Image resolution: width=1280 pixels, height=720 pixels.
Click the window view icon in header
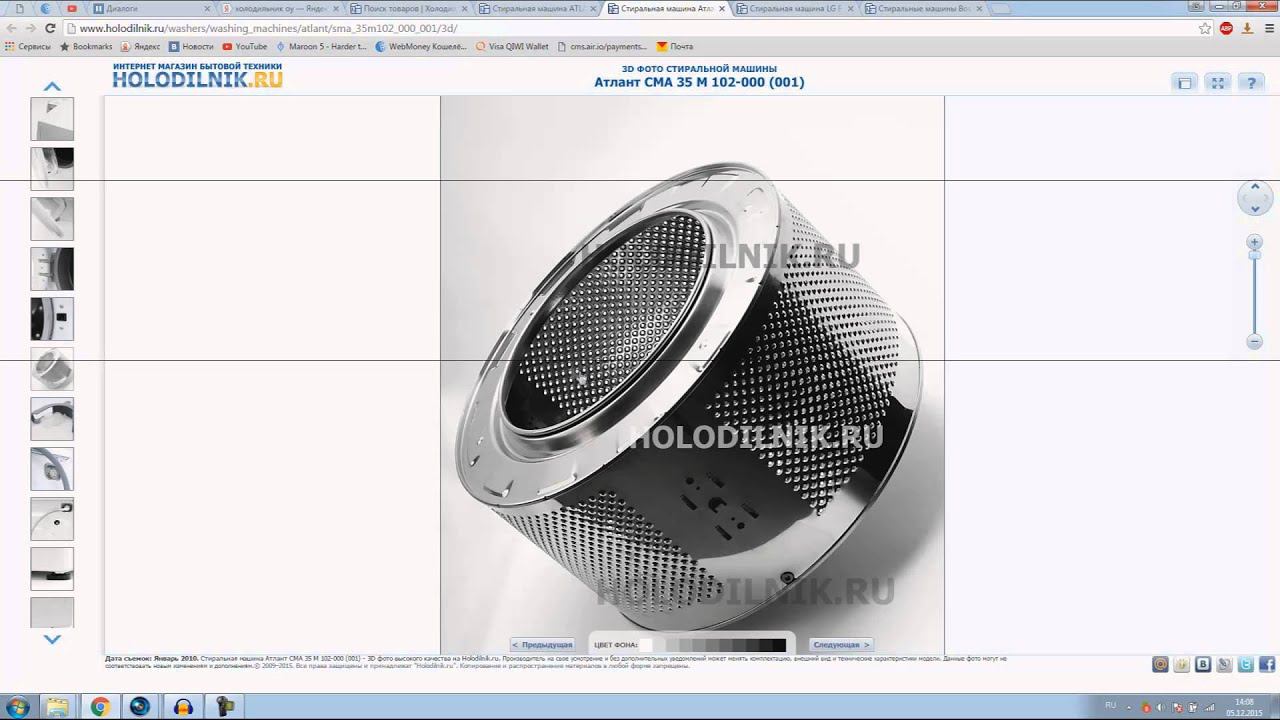pos(1185,83)
